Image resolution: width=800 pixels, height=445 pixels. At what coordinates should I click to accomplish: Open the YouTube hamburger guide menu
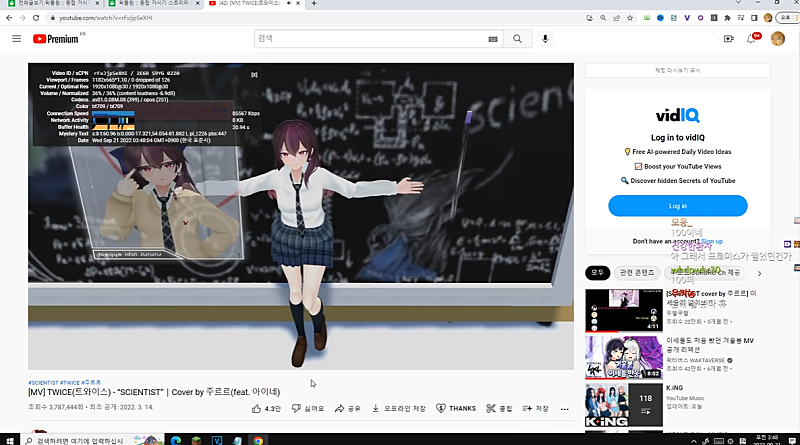tap(16, 39)
